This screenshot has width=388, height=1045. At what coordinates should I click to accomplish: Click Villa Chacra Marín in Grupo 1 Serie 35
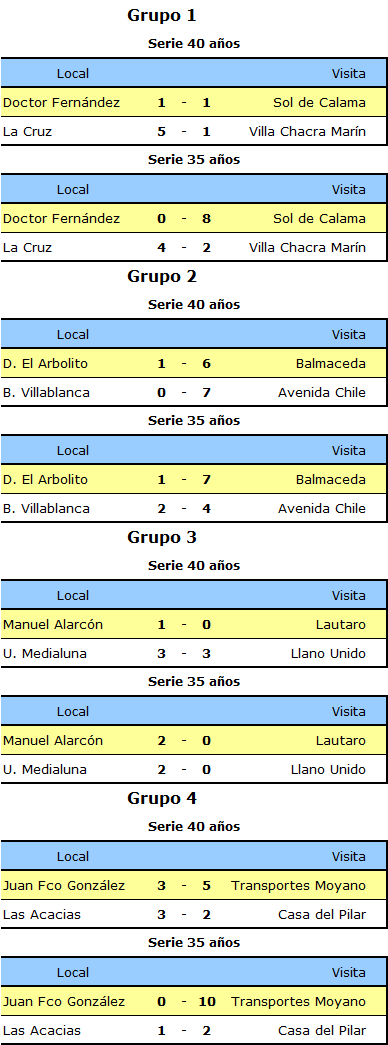tap(307, 248)
